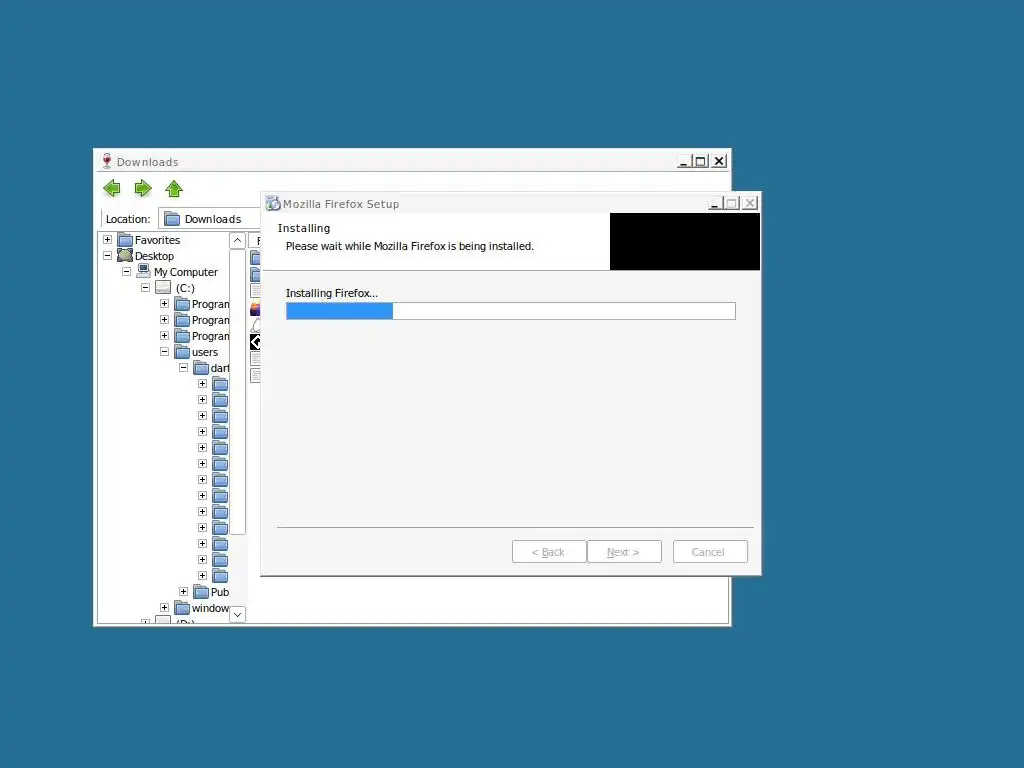Collapse the dart folder node

click(184, 368)
